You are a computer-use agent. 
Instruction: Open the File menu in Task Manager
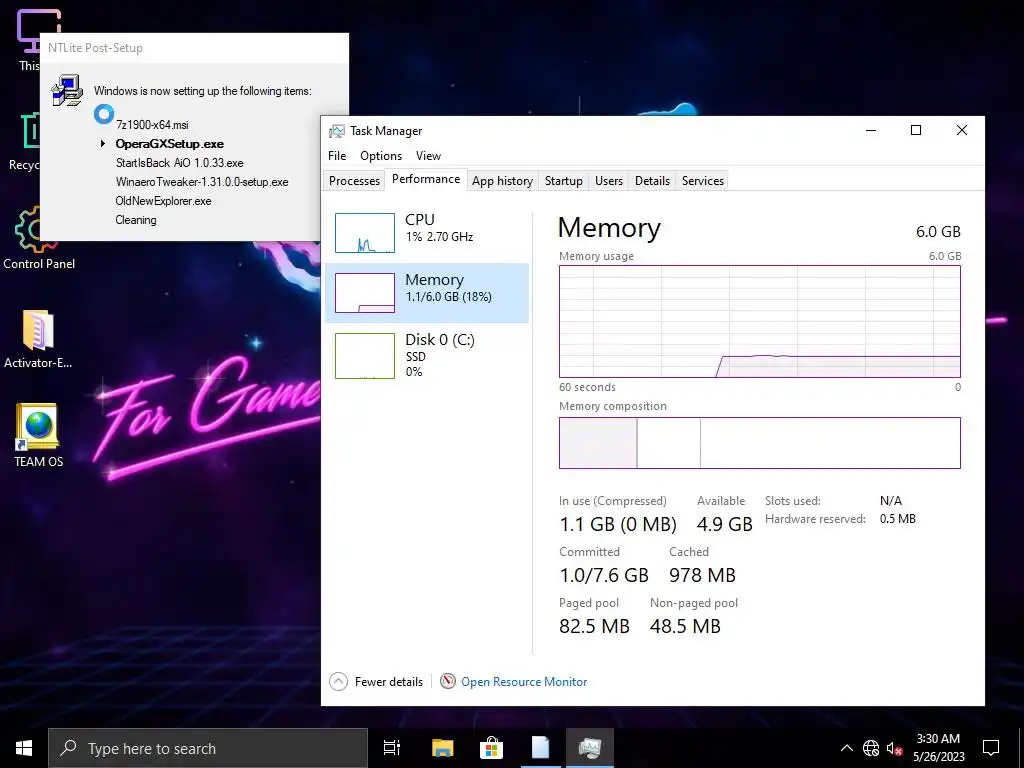click(337, 155)
